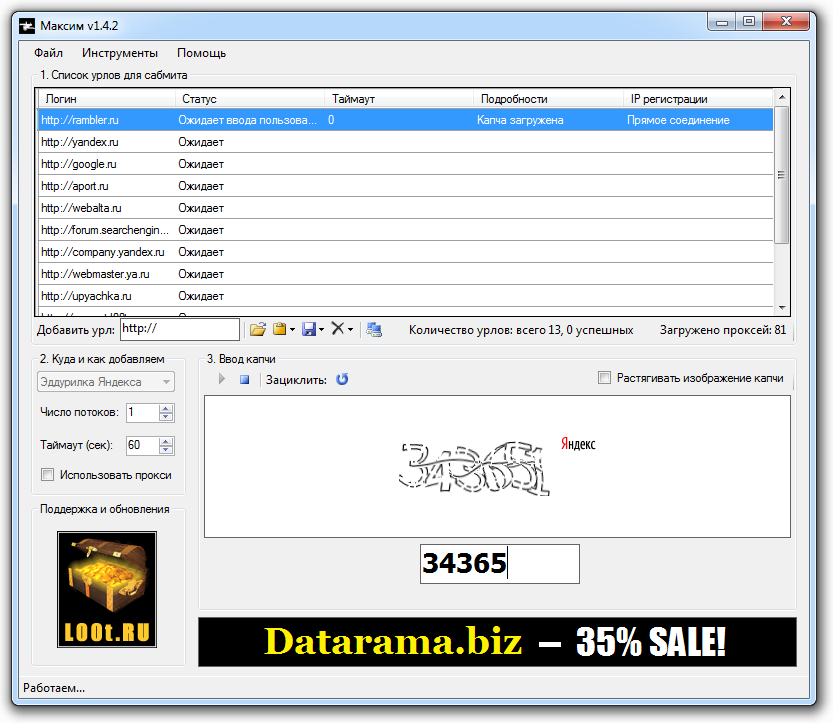
Task: Open the Помощь menu
Action: [x=201, y=53]
